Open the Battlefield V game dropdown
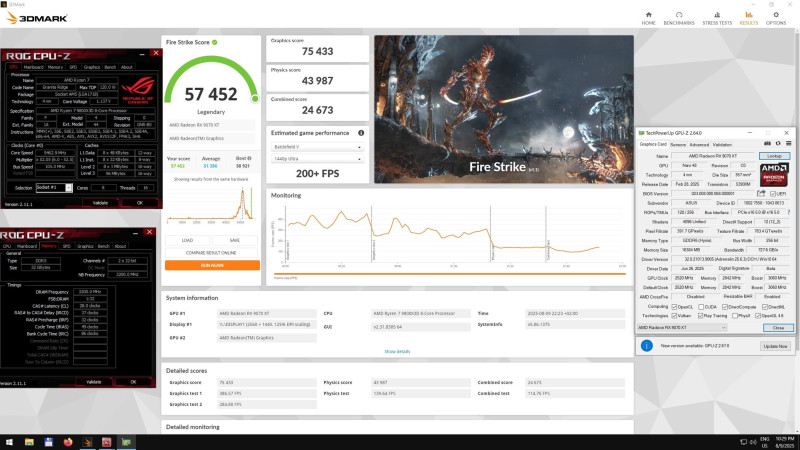 coord(317,147)
